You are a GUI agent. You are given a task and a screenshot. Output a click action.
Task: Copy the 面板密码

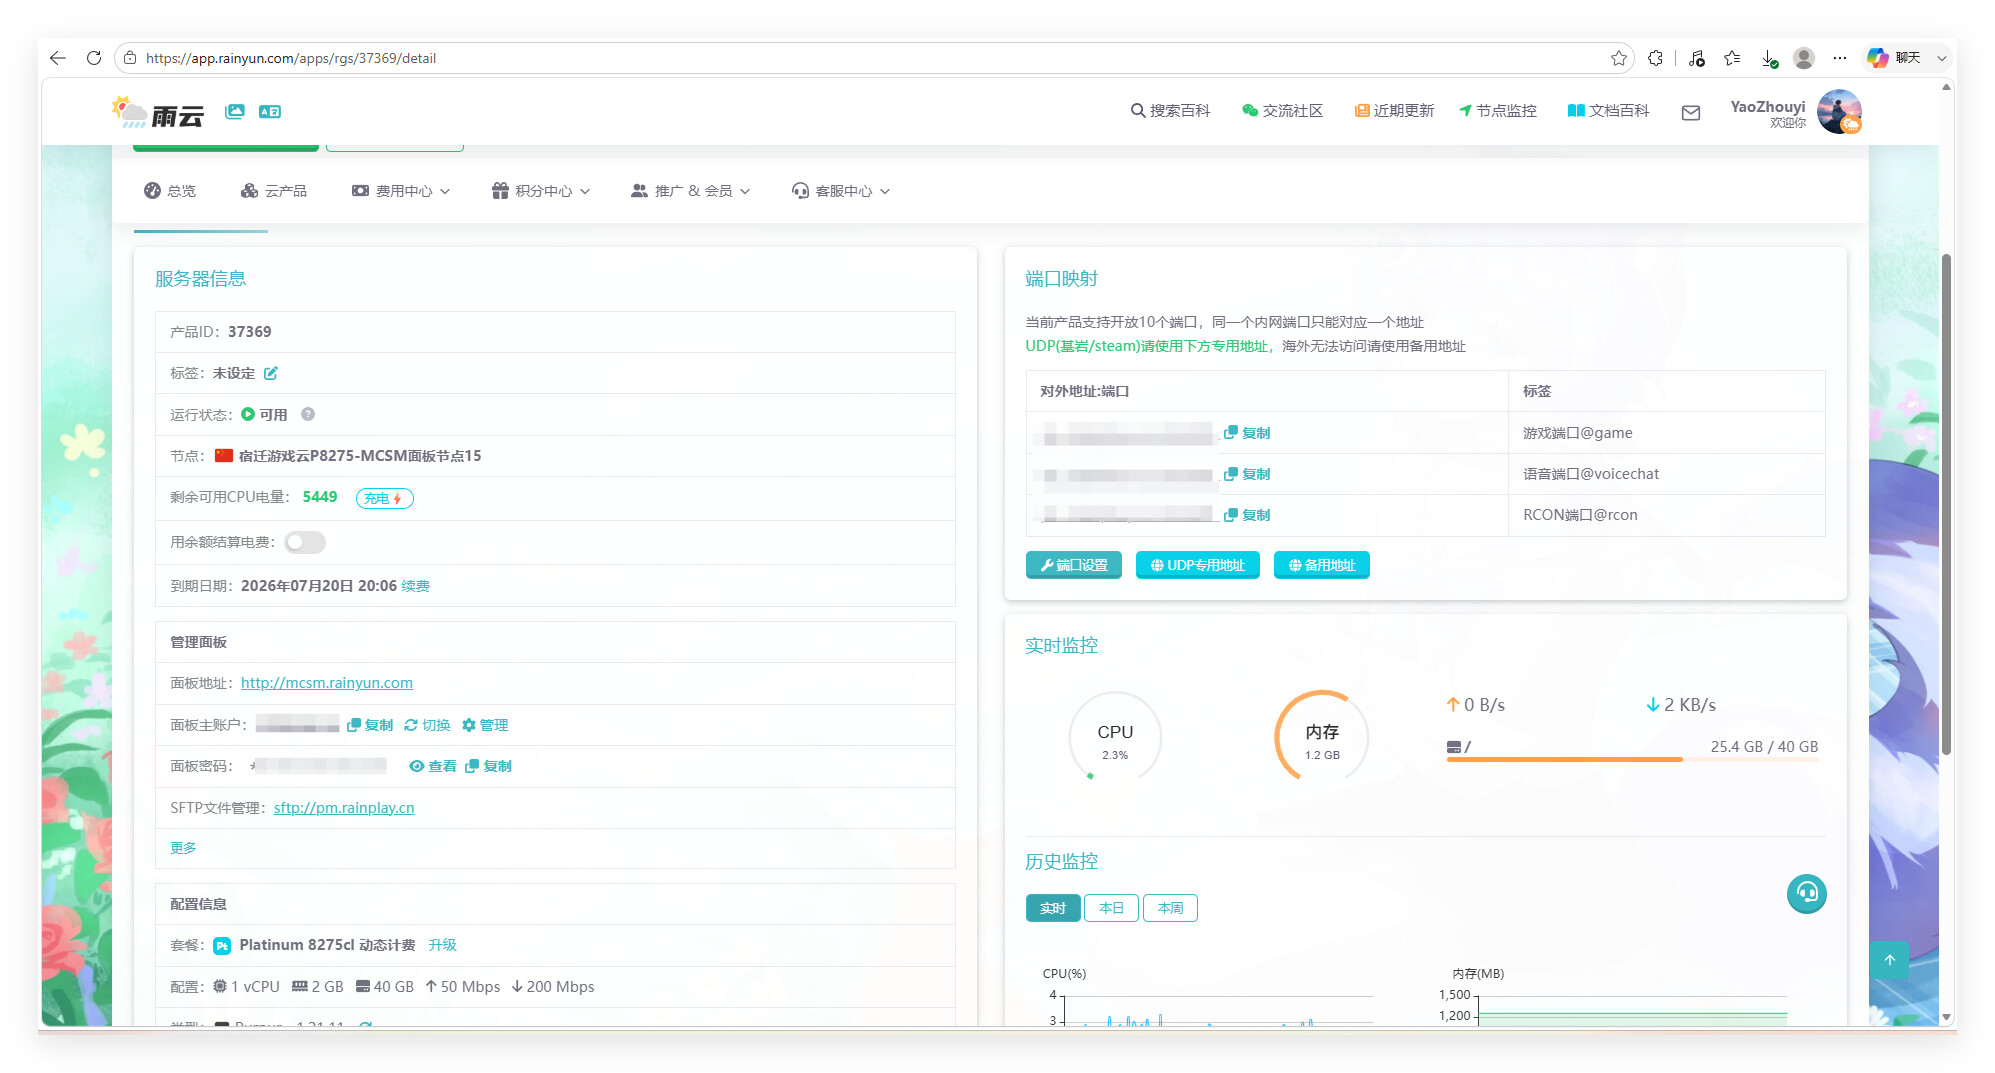click(488, 766)
